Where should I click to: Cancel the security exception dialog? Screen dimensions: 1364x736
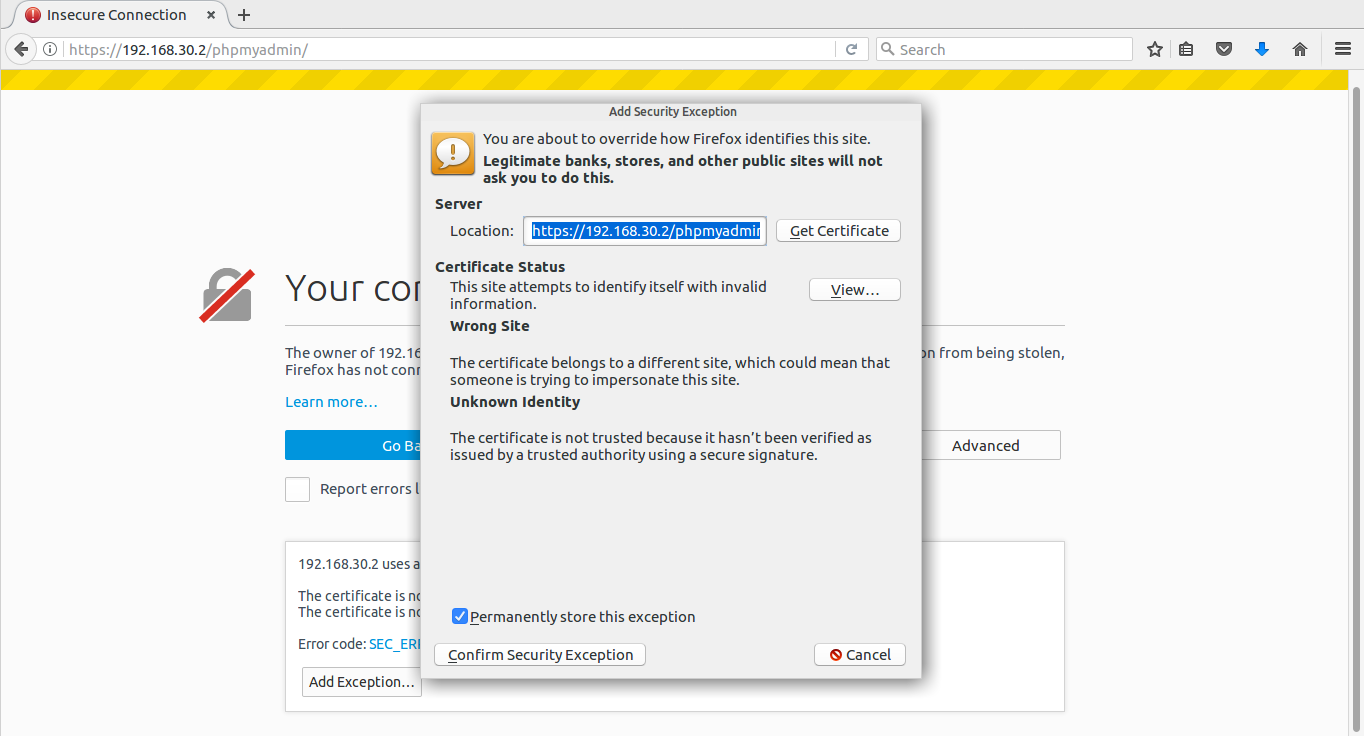pos(860,655)
